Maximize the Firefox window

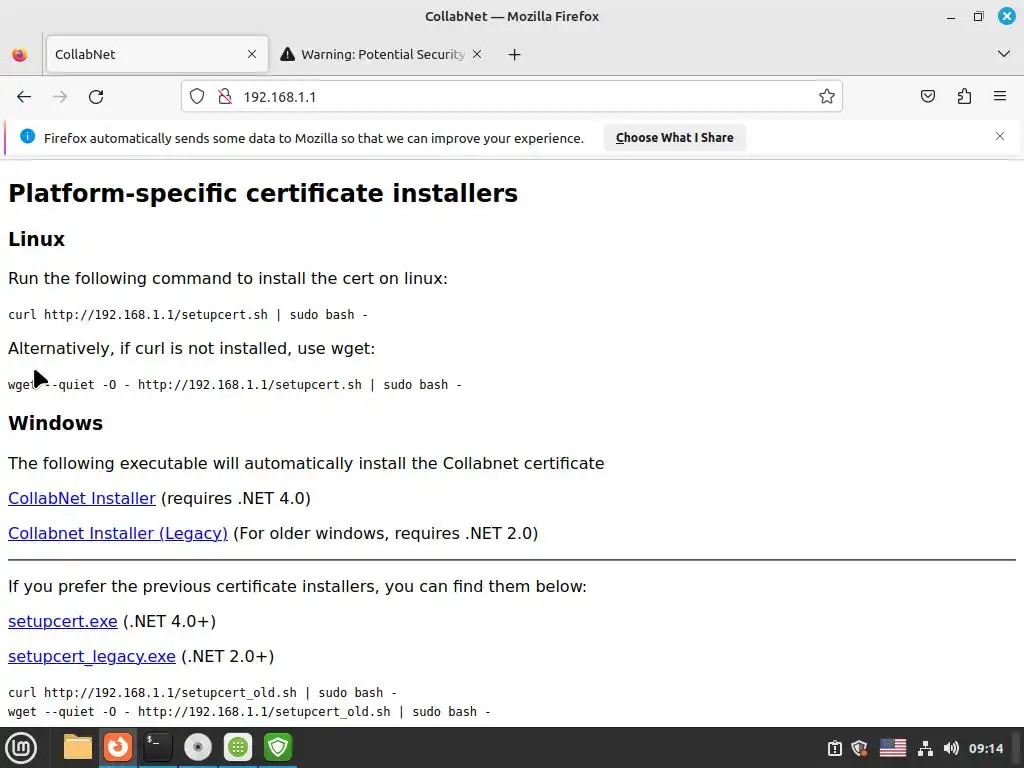pyautogui.click(x=978, y=16)
